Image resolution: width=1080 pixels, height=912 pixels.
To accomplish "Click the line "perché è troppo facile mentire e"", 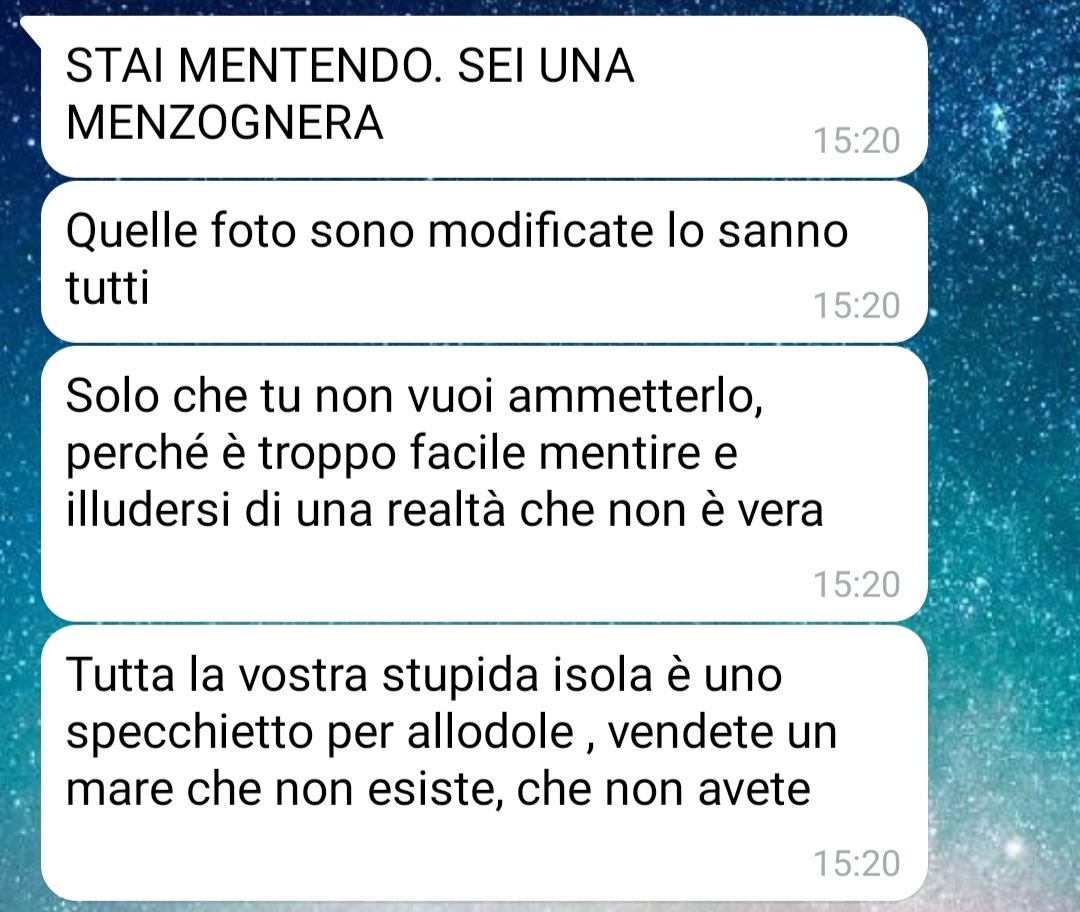I will coord(402,455).
